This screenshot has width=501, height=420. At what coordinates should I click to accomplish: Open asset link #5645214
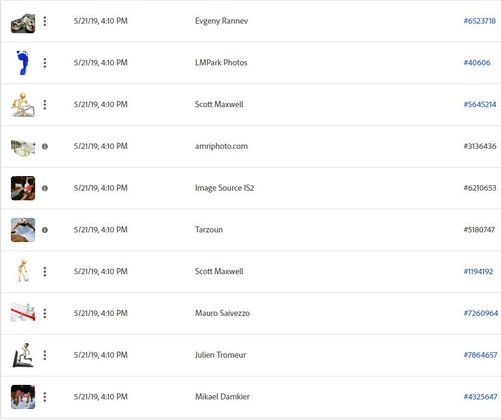tap(480, 104)
